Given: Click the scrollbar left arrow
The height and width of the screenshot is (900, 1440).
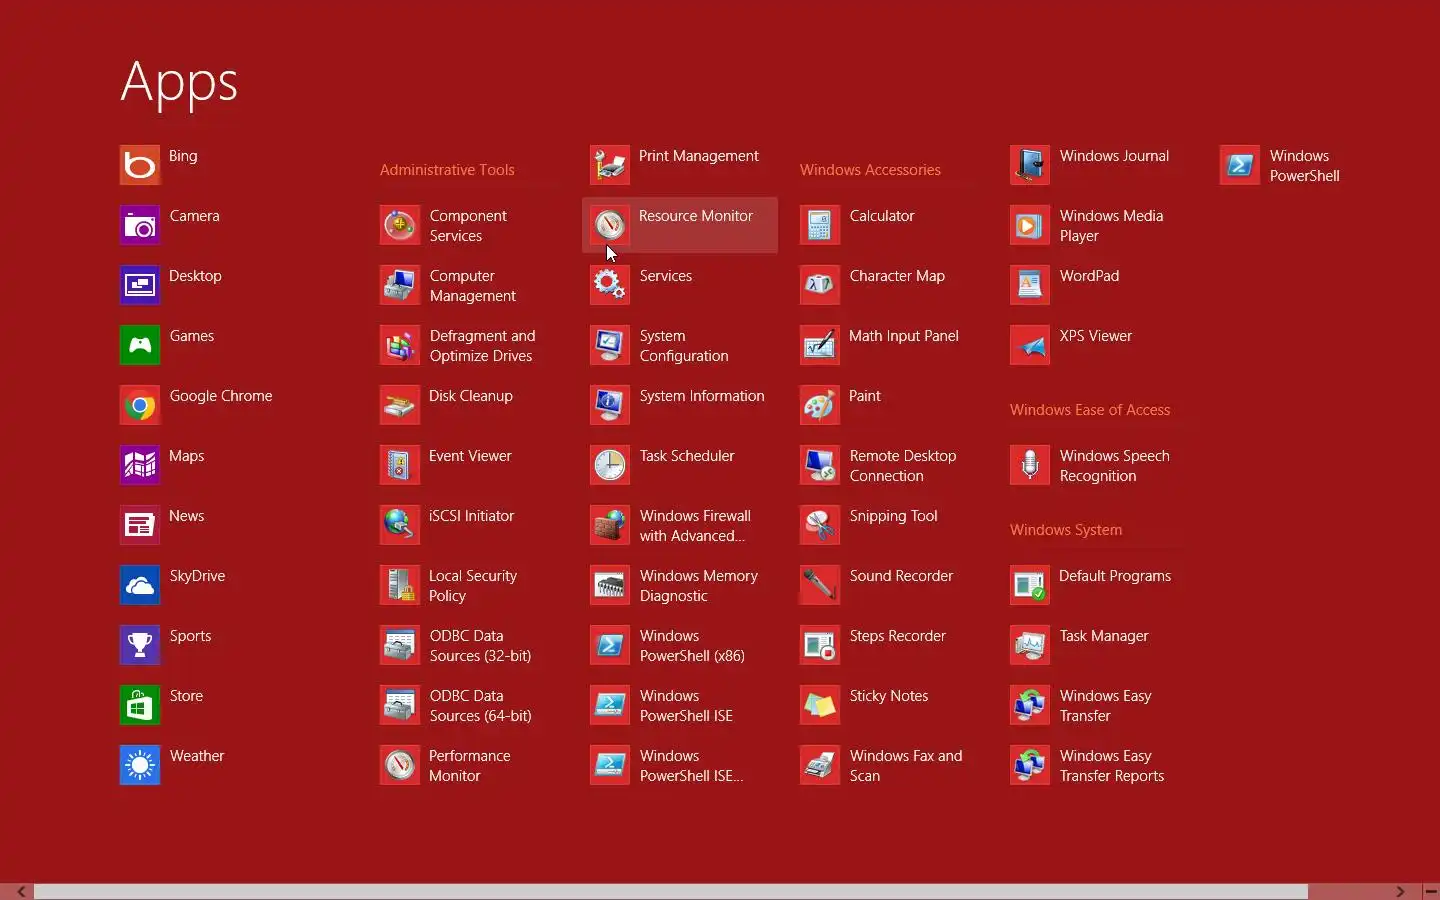Looking at the screenshot, I should pos(20,892).
